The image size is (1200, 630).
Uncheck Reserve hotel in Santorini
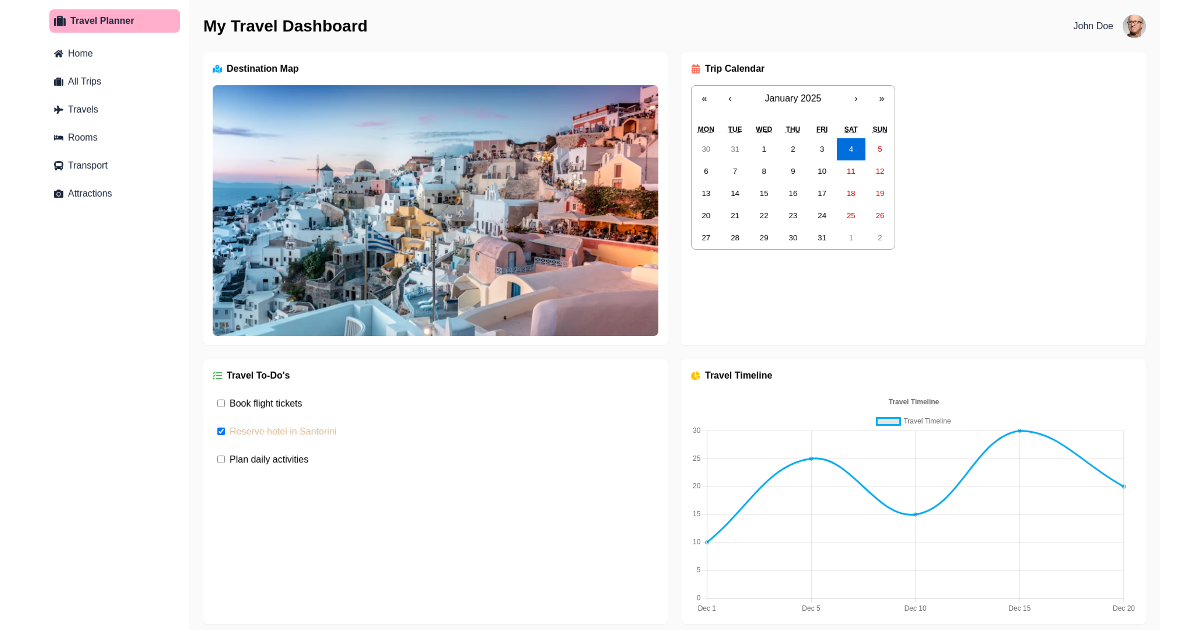(x=221, y=431)
